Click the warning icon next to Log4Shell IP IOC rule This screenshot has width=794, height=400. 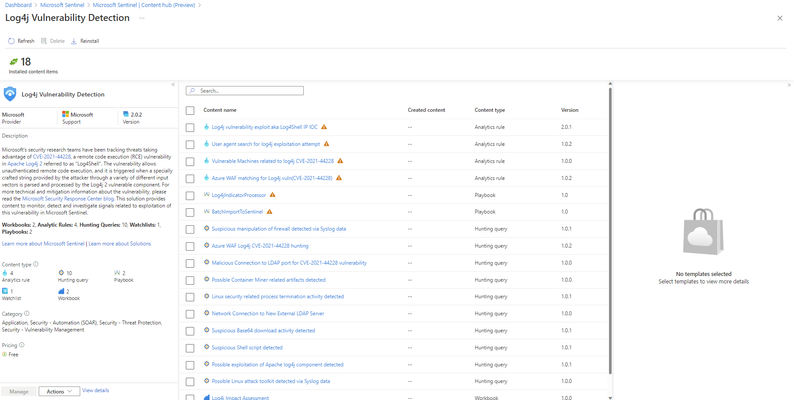[x=324, y=127]
